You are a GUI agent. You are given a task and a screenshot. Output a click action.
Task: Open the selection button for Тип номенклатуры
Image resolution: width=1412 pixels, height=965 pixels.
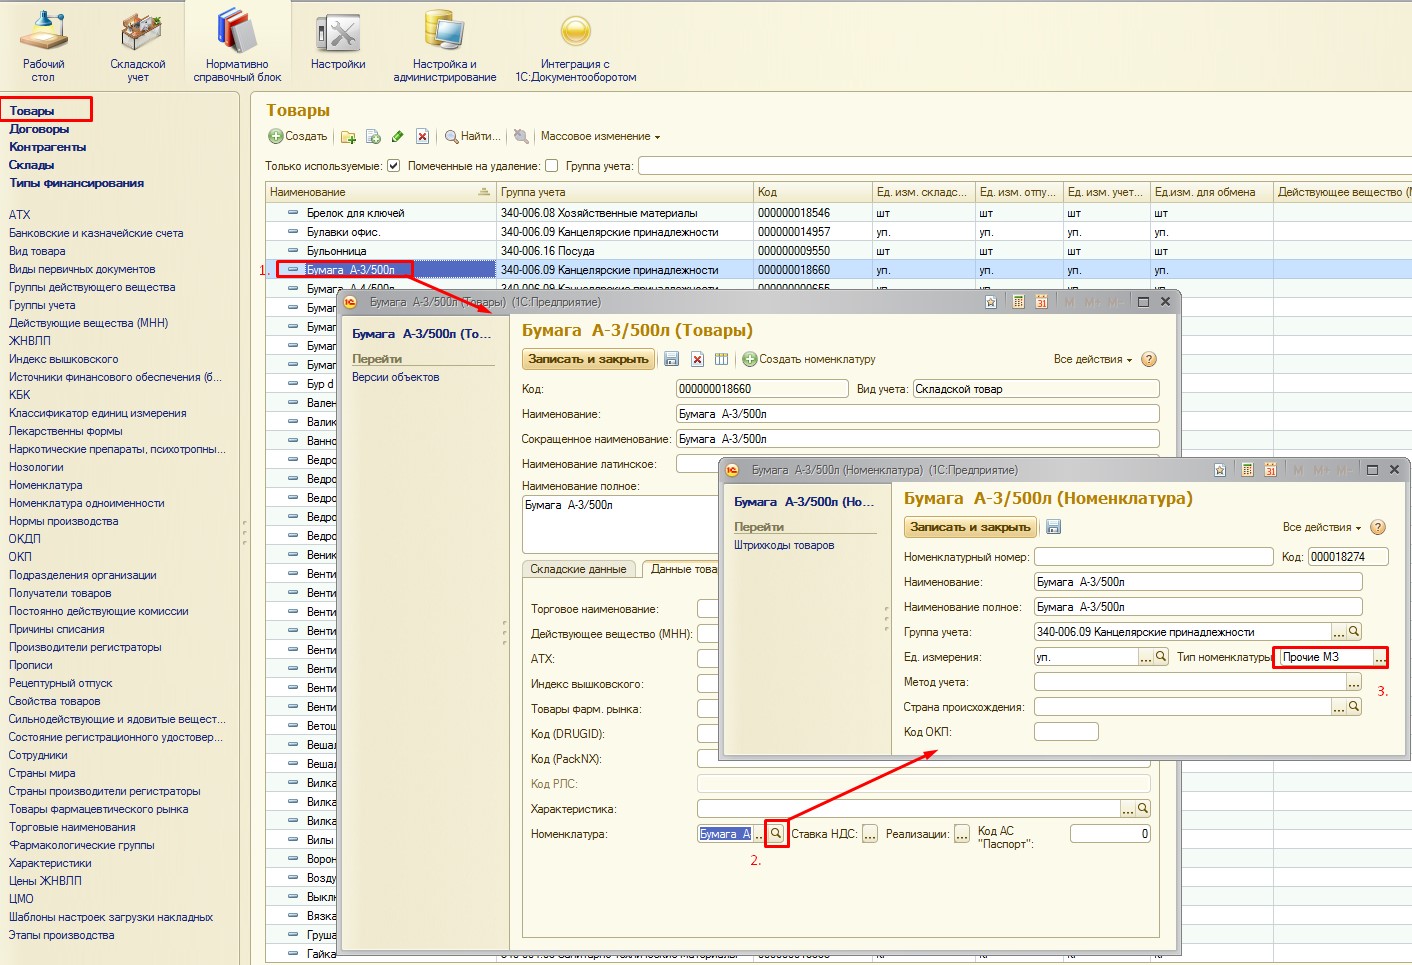point(1380,658)
